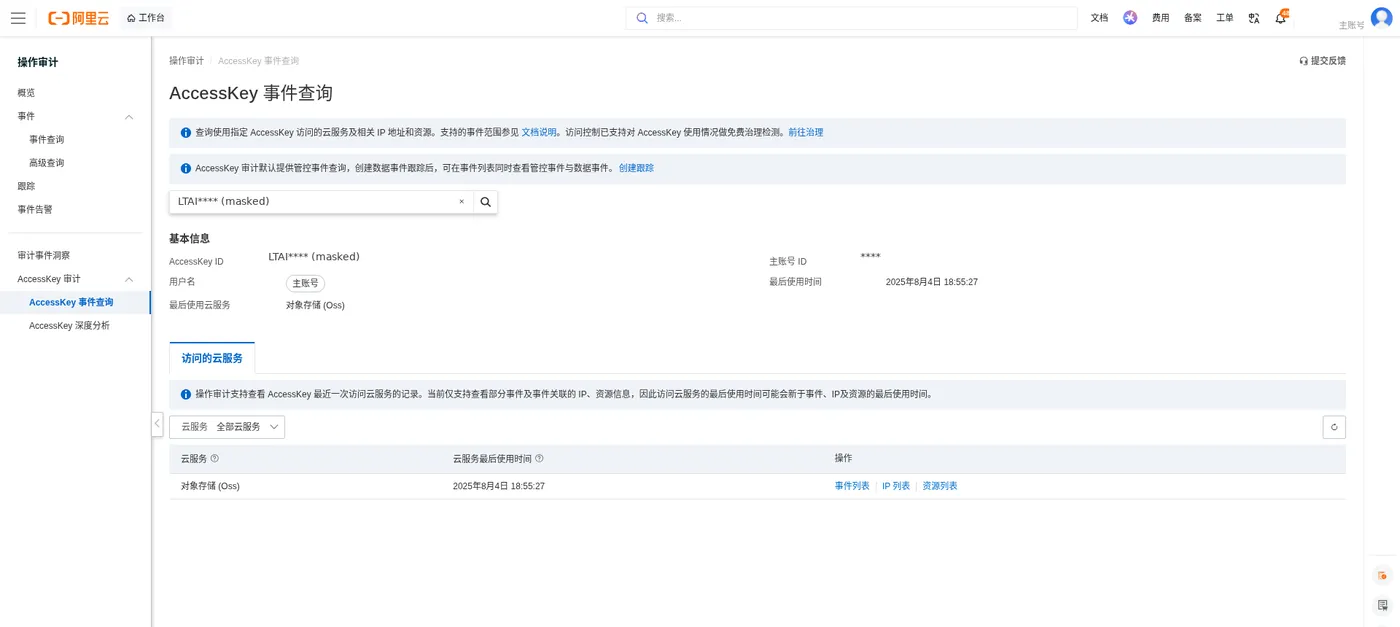Screen dimensions: 1400x627
Task: Open the account avatar menu
Action: click(1381, 18)
